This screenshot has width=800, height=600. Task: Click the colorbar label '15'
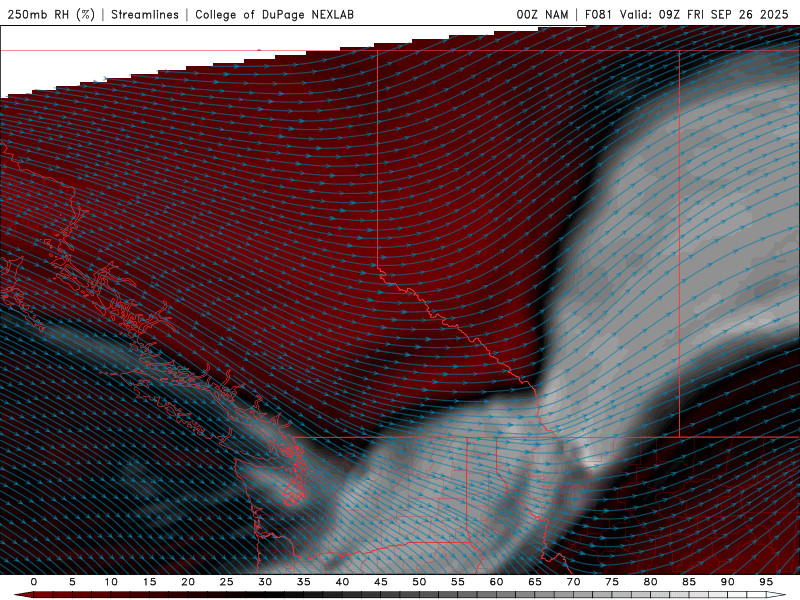point(149,582)
